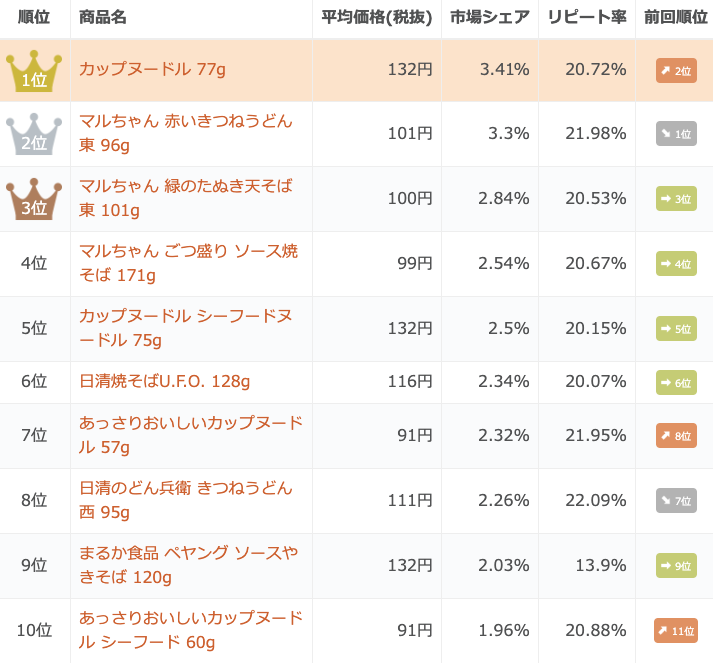Open まるか食品 ペヤング ソースやきそば link
This screenshot has height=663, width=713.
tap(188, 565)
